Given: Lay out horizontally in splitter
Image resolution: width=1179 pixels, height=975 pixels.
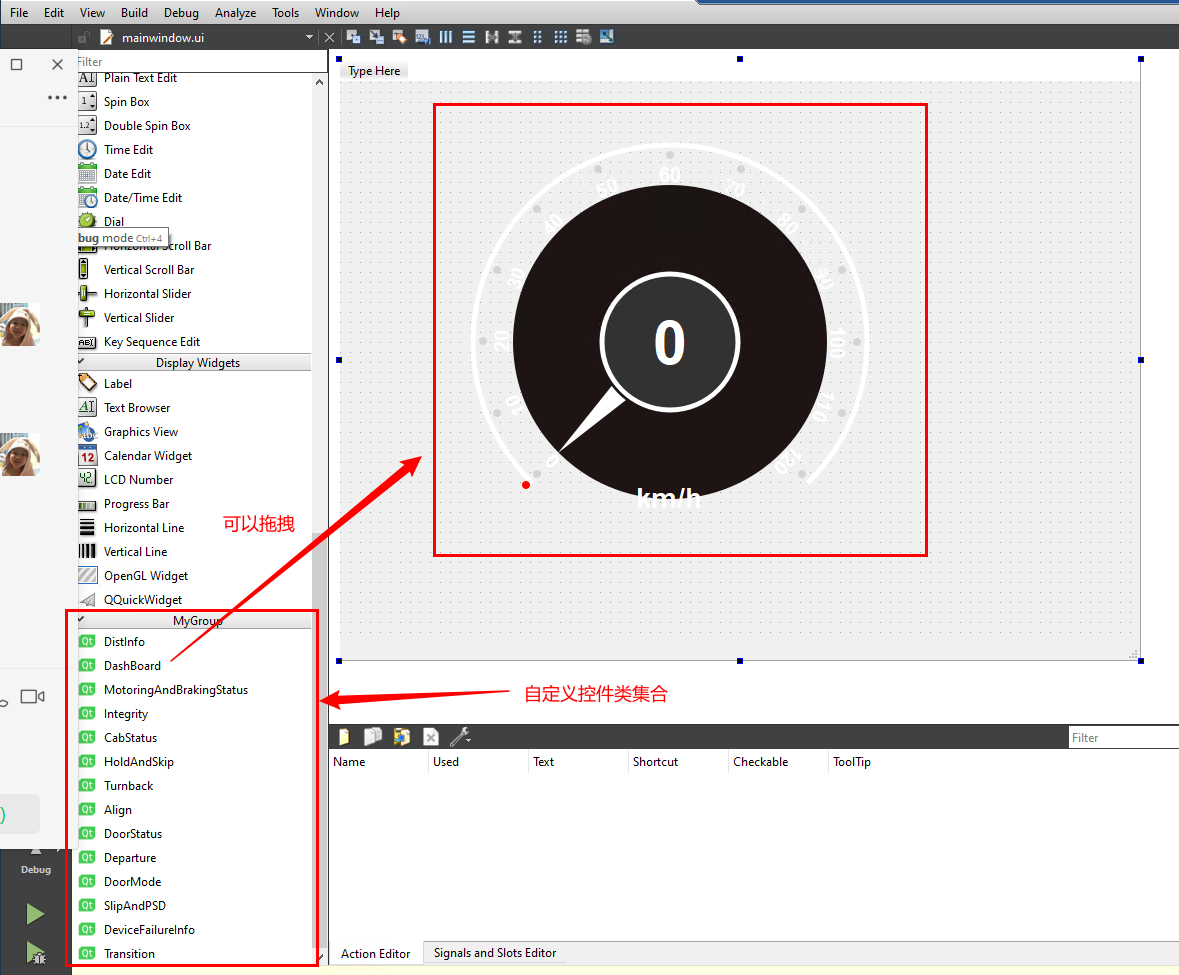Looking at the screenshot, I should click(492, 37).
